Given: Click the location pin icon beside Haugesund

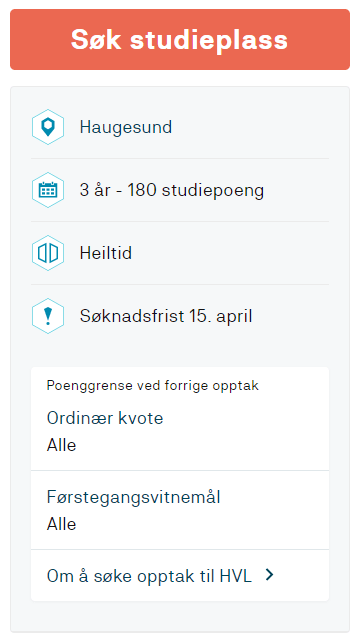Looking at the screenshot, I should tap(48, 127).
